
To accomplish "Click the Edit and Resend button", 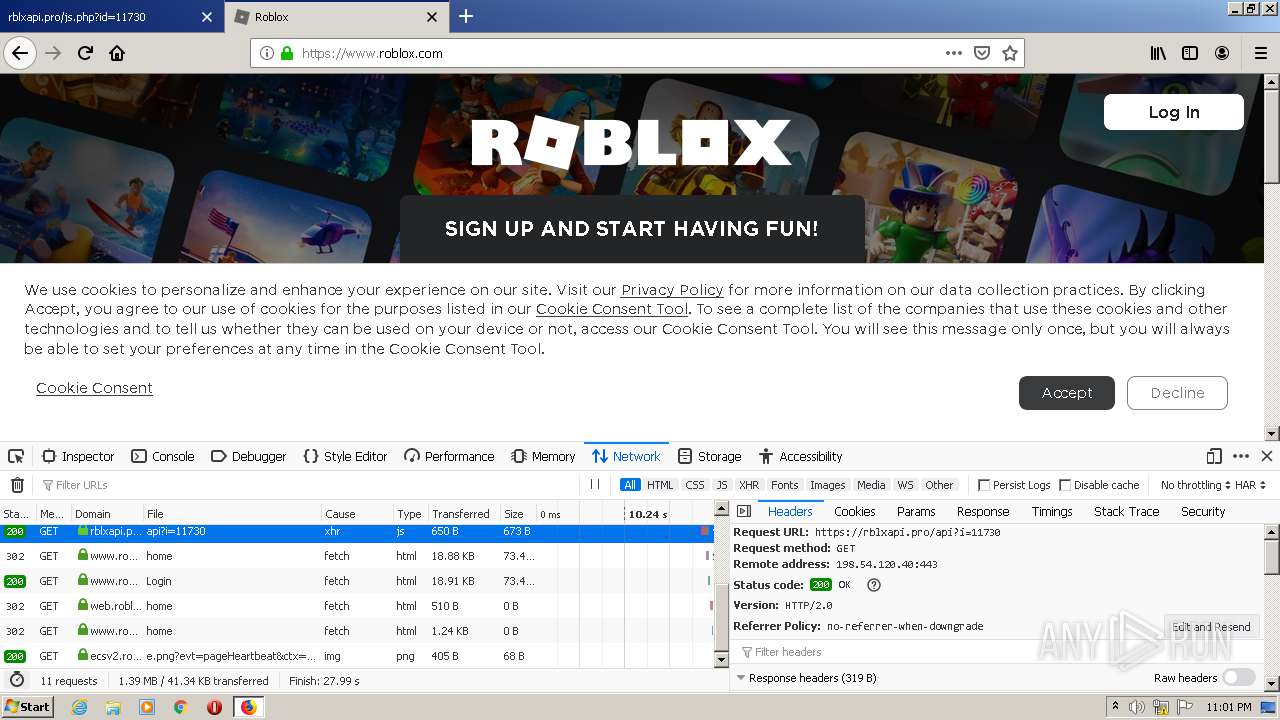I will point(1211,627).
